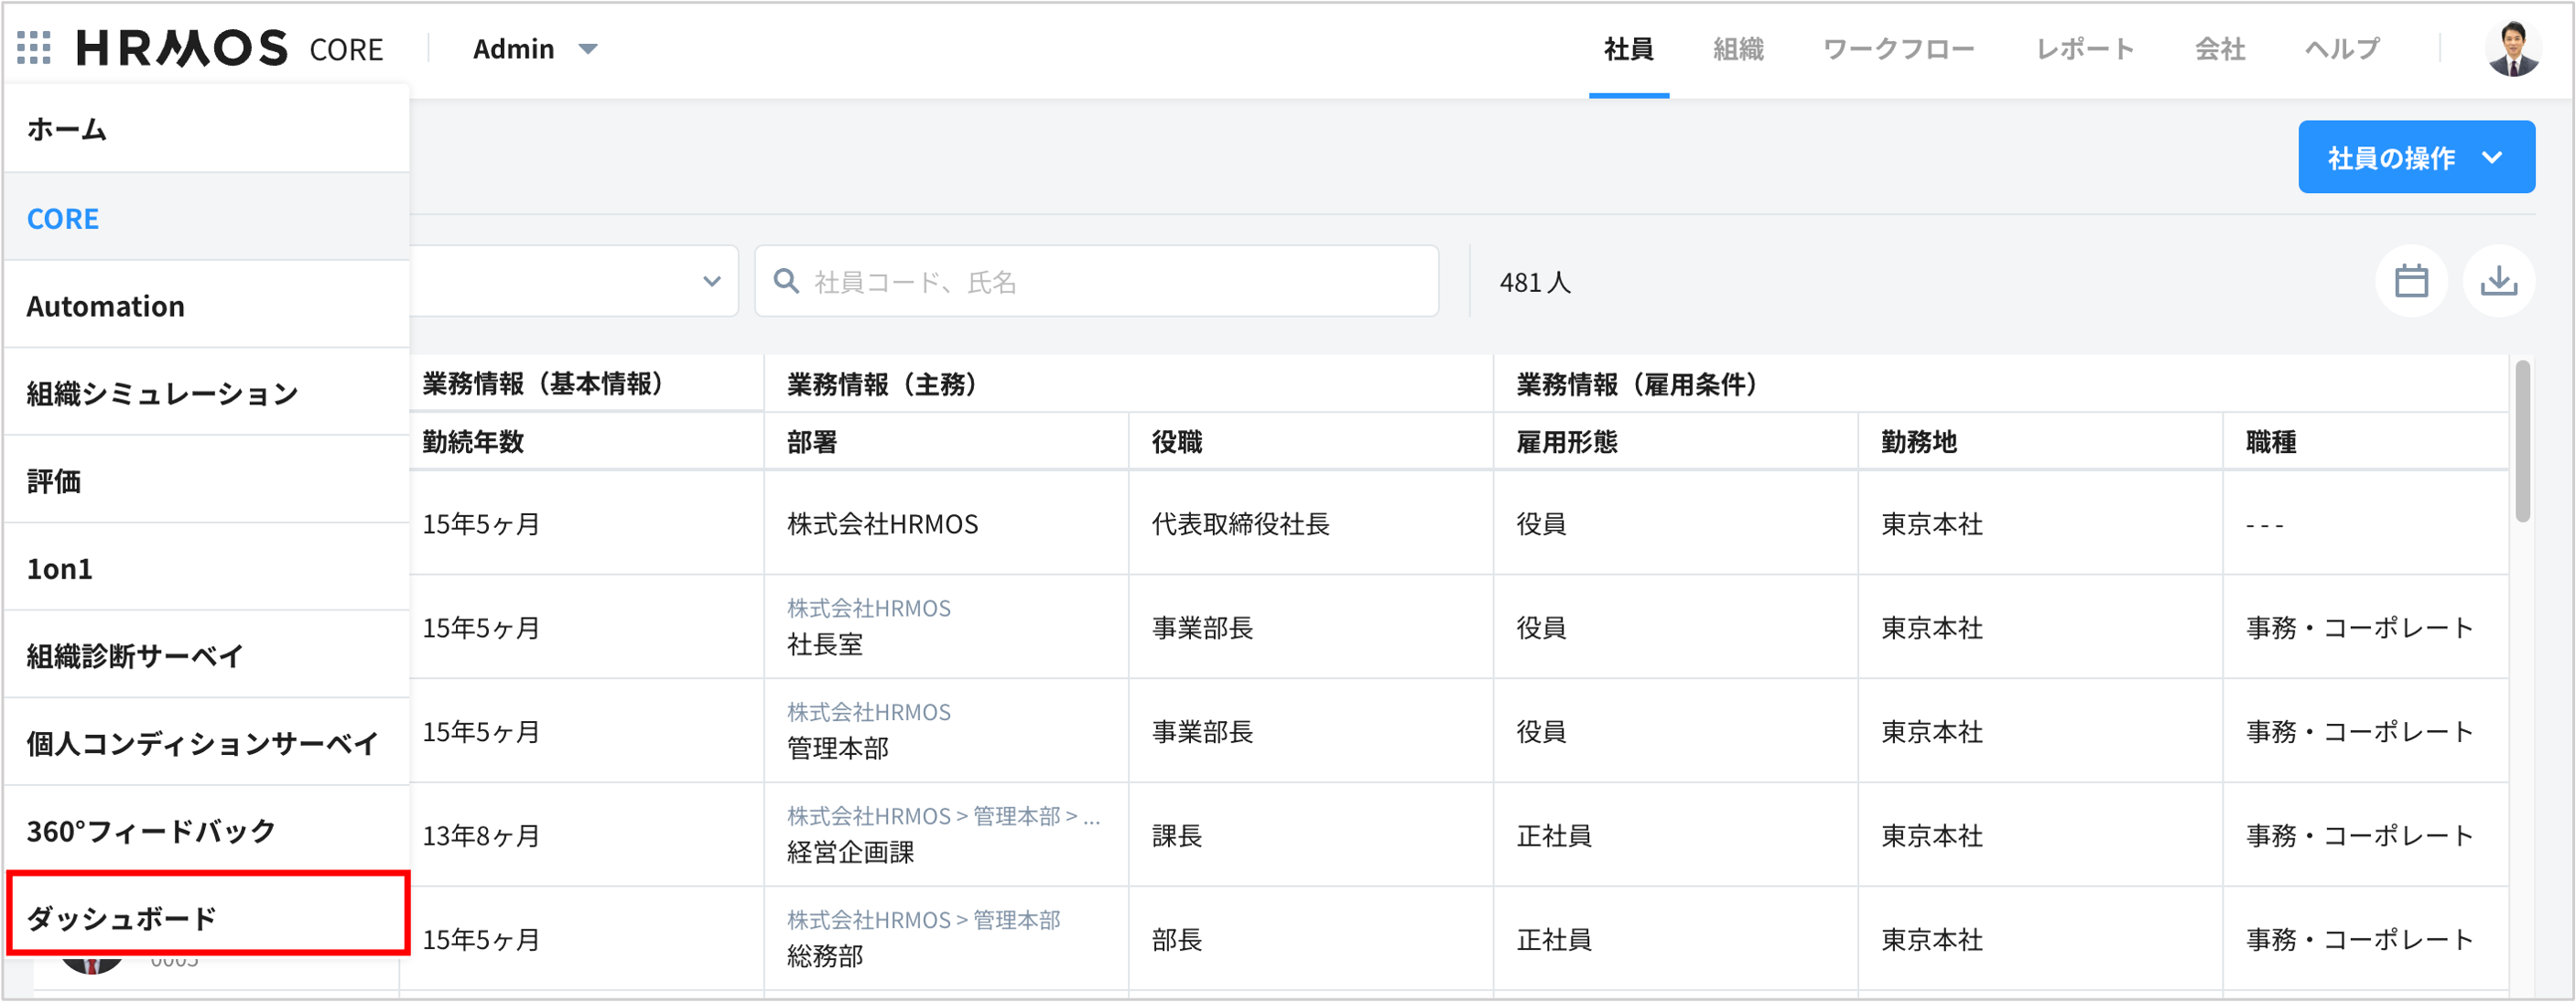Go to the レポート tab
This screenshot has width=2576, height=1002.
point(2085,49)
